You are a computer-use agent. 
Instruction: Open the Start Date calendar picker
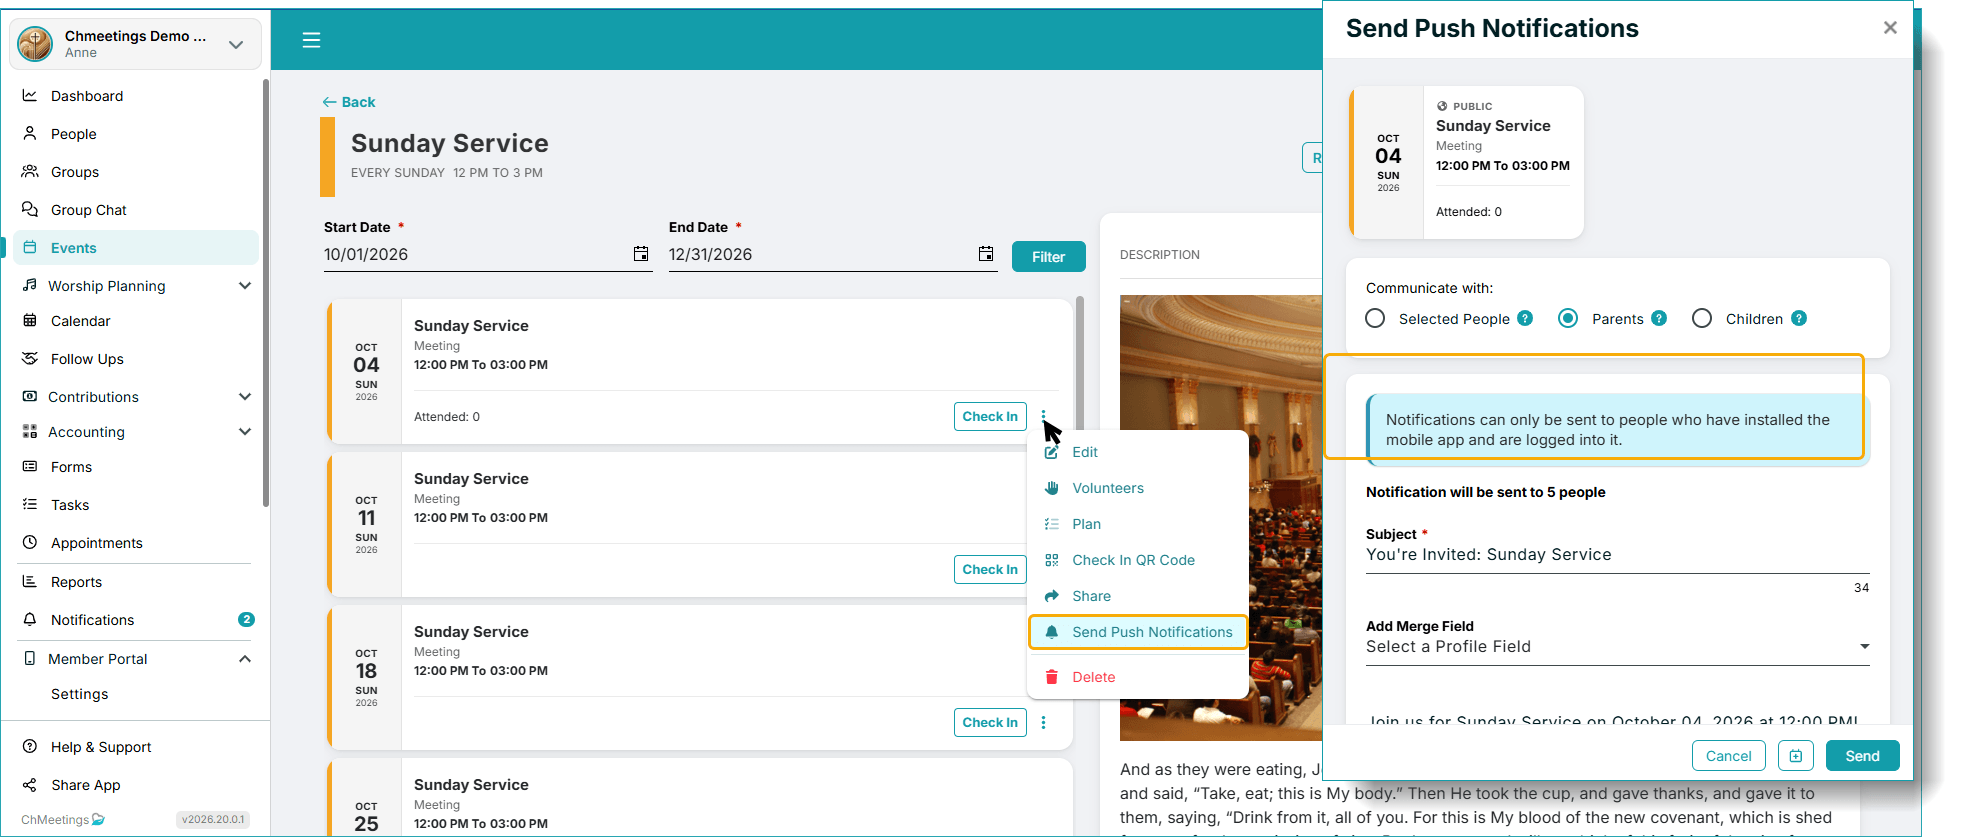click(641, 254)
